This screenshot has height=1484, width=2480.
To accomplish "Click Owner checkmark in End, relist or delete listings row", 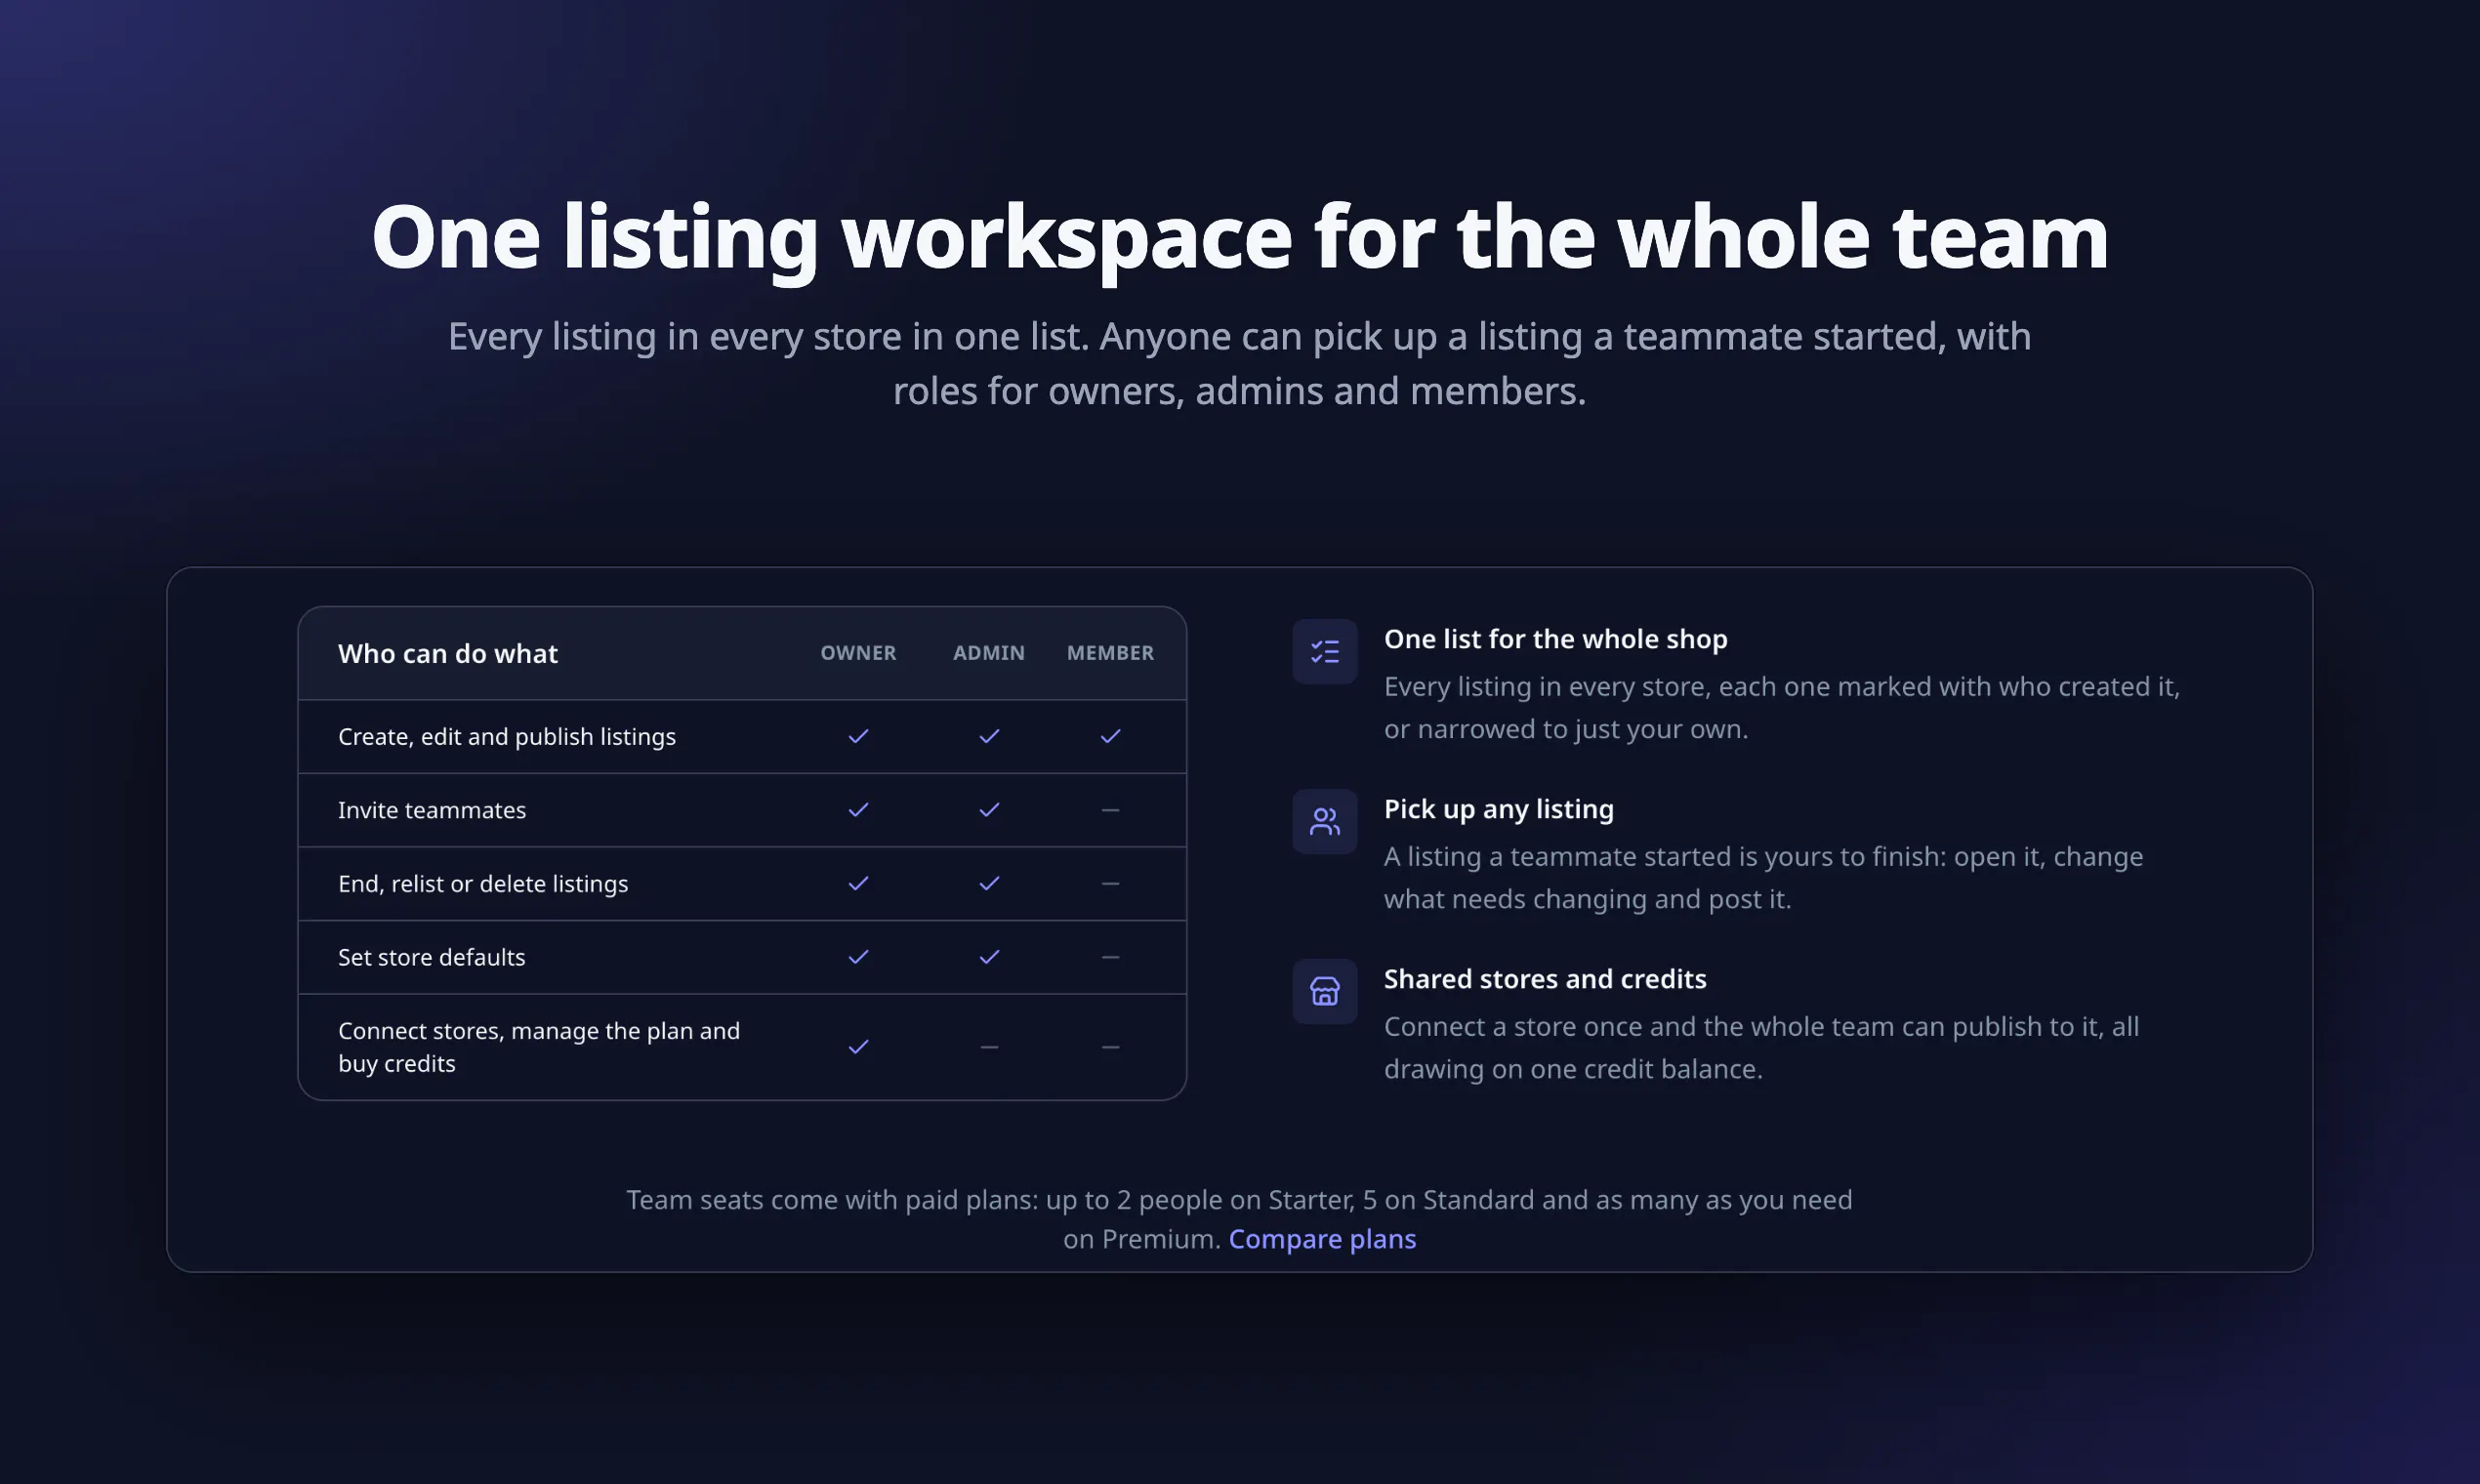I will coord(858,884).
